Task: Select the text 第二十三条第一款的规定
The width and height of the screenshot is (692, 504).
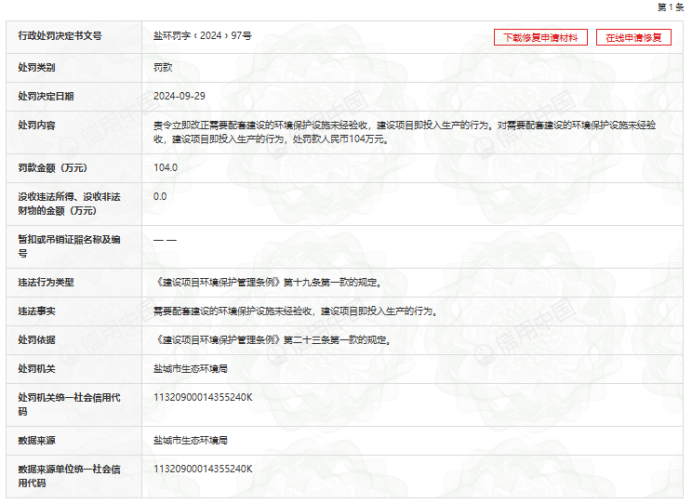Action: (x=335, y=340)
